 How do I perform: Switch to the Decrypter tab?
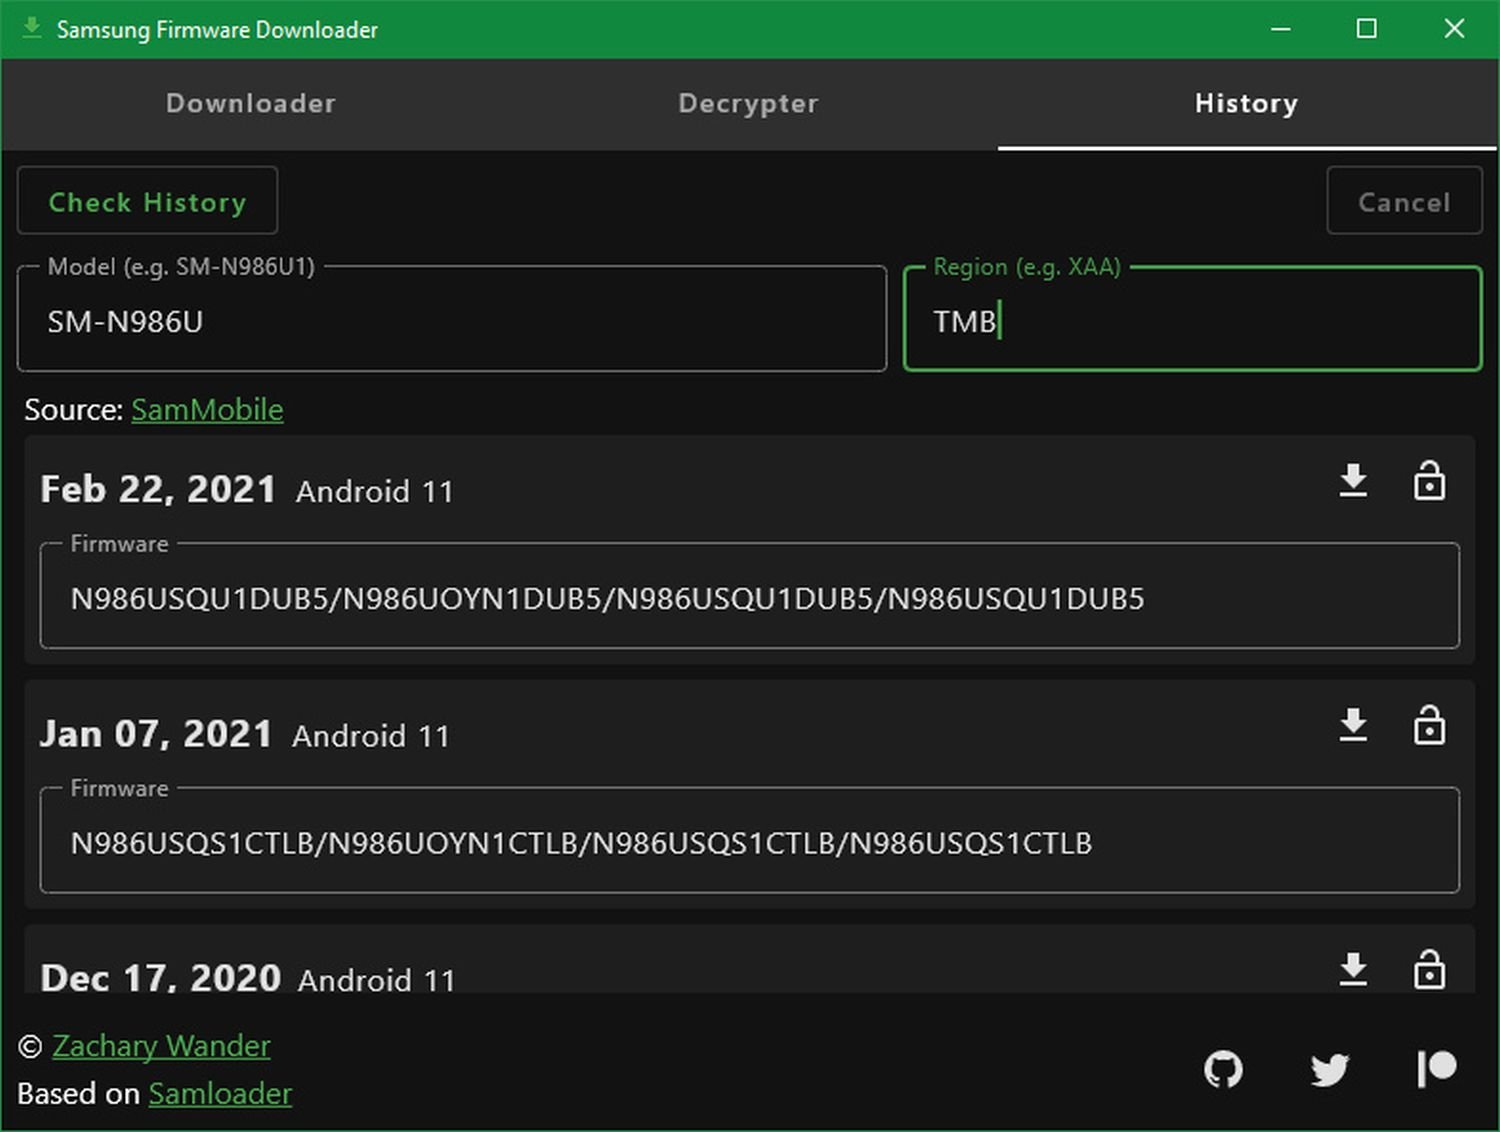pyautogui.click(x=748, y=104)
